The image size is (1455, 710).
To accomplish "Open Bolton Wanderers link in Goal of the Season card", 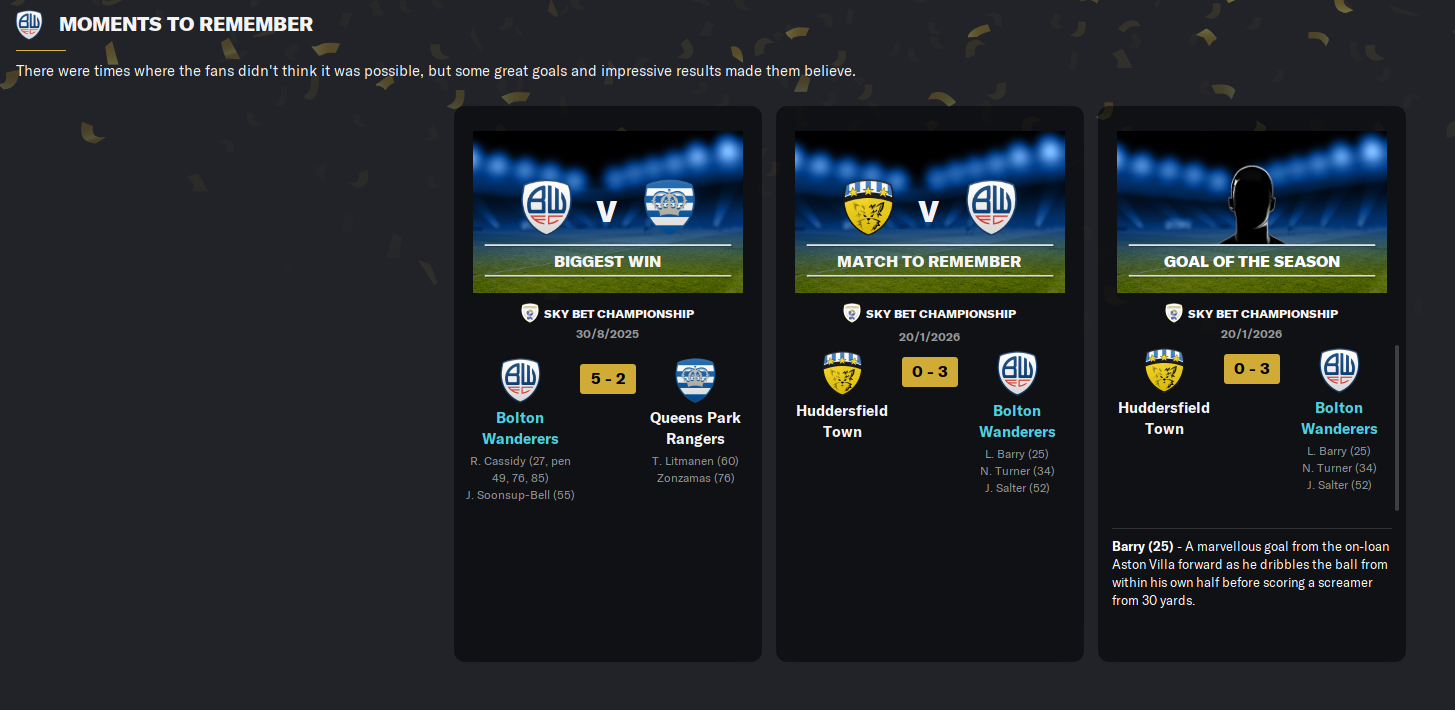I will coord(1339,418).
